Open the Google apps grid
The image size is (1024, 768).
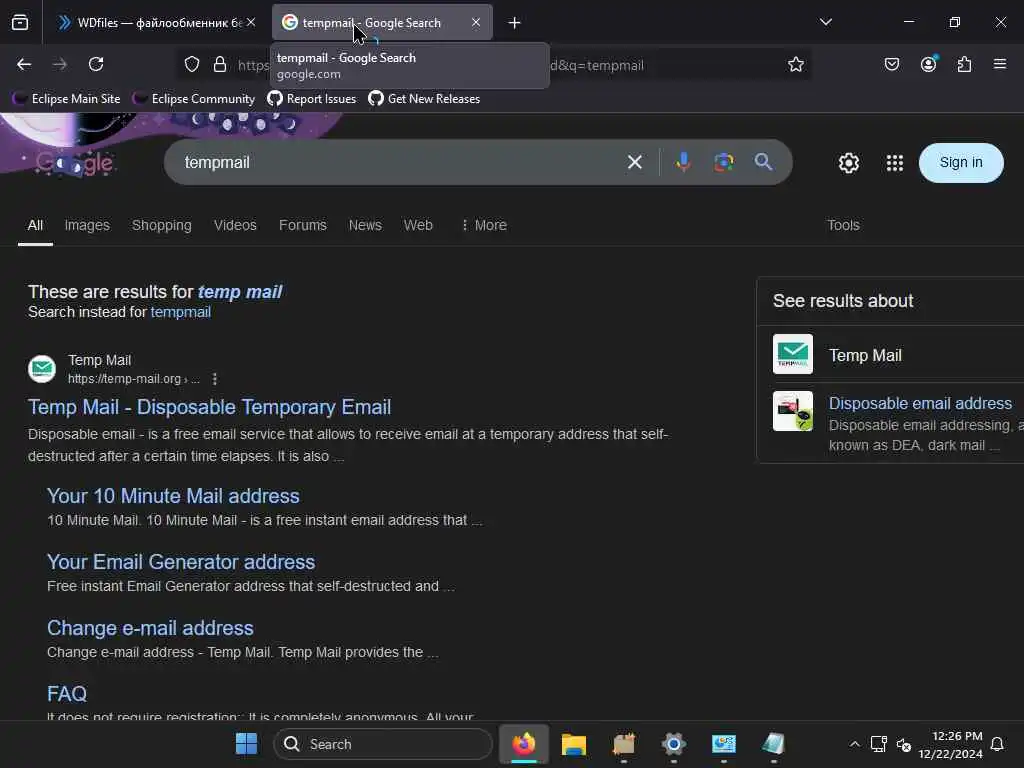click(x=895, y=163)
